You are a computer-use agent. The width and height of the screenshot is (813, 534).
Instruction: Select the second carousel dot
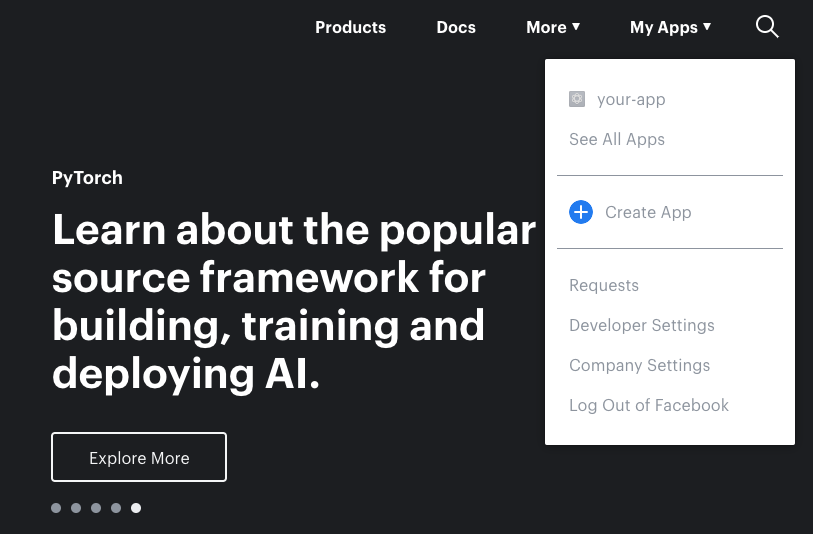(76, 508)
